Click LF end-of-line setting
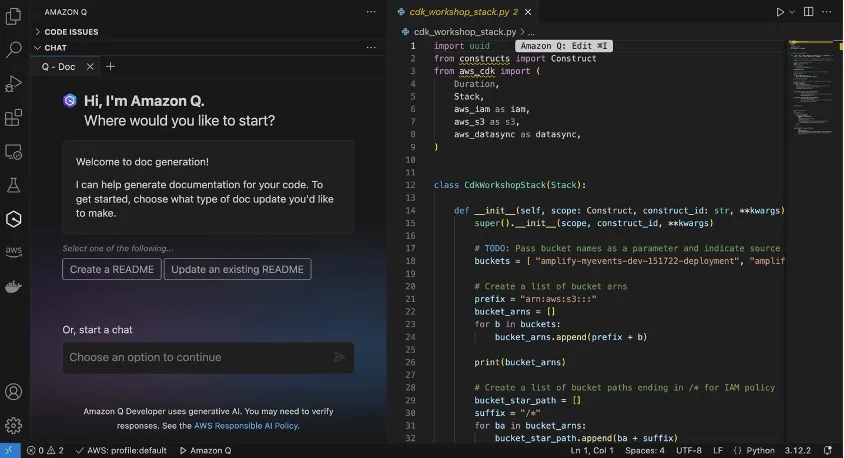This screenshot has width=844, height=458. point(718,450)
